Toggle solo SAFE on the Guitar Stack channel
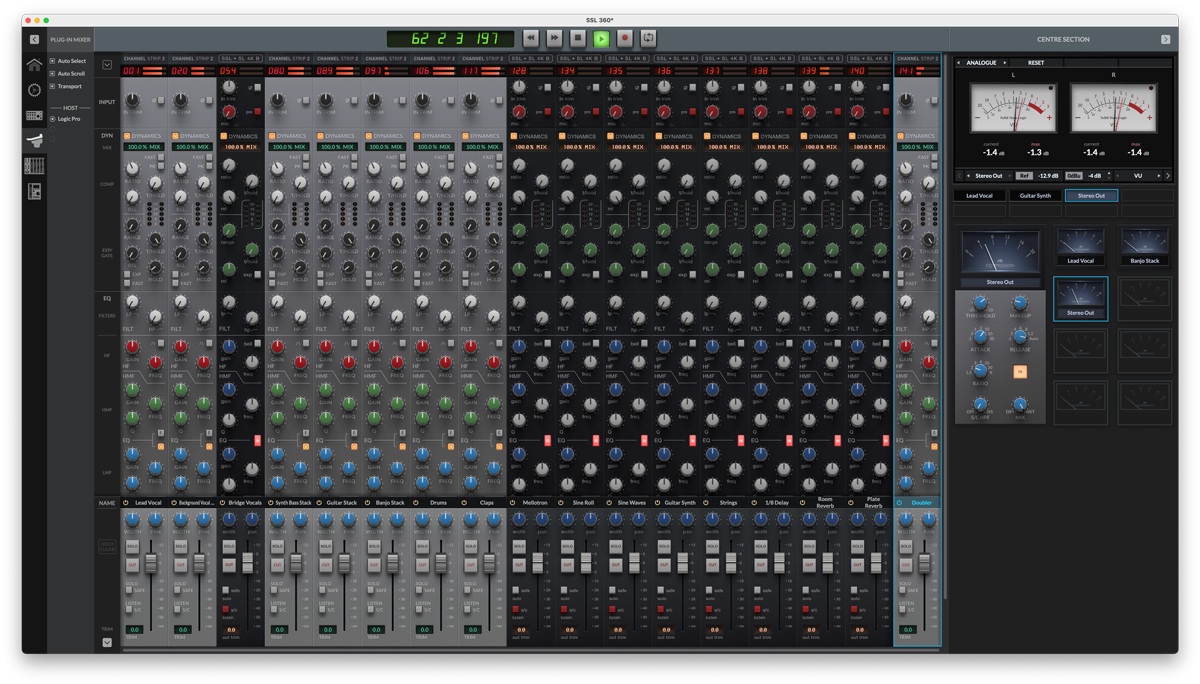This screenshot has width=1200, height=684. [322, 591]
